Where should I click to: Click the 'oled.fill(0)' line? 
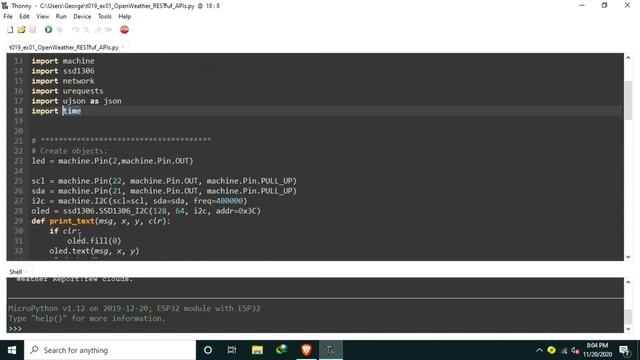point(94,241)
